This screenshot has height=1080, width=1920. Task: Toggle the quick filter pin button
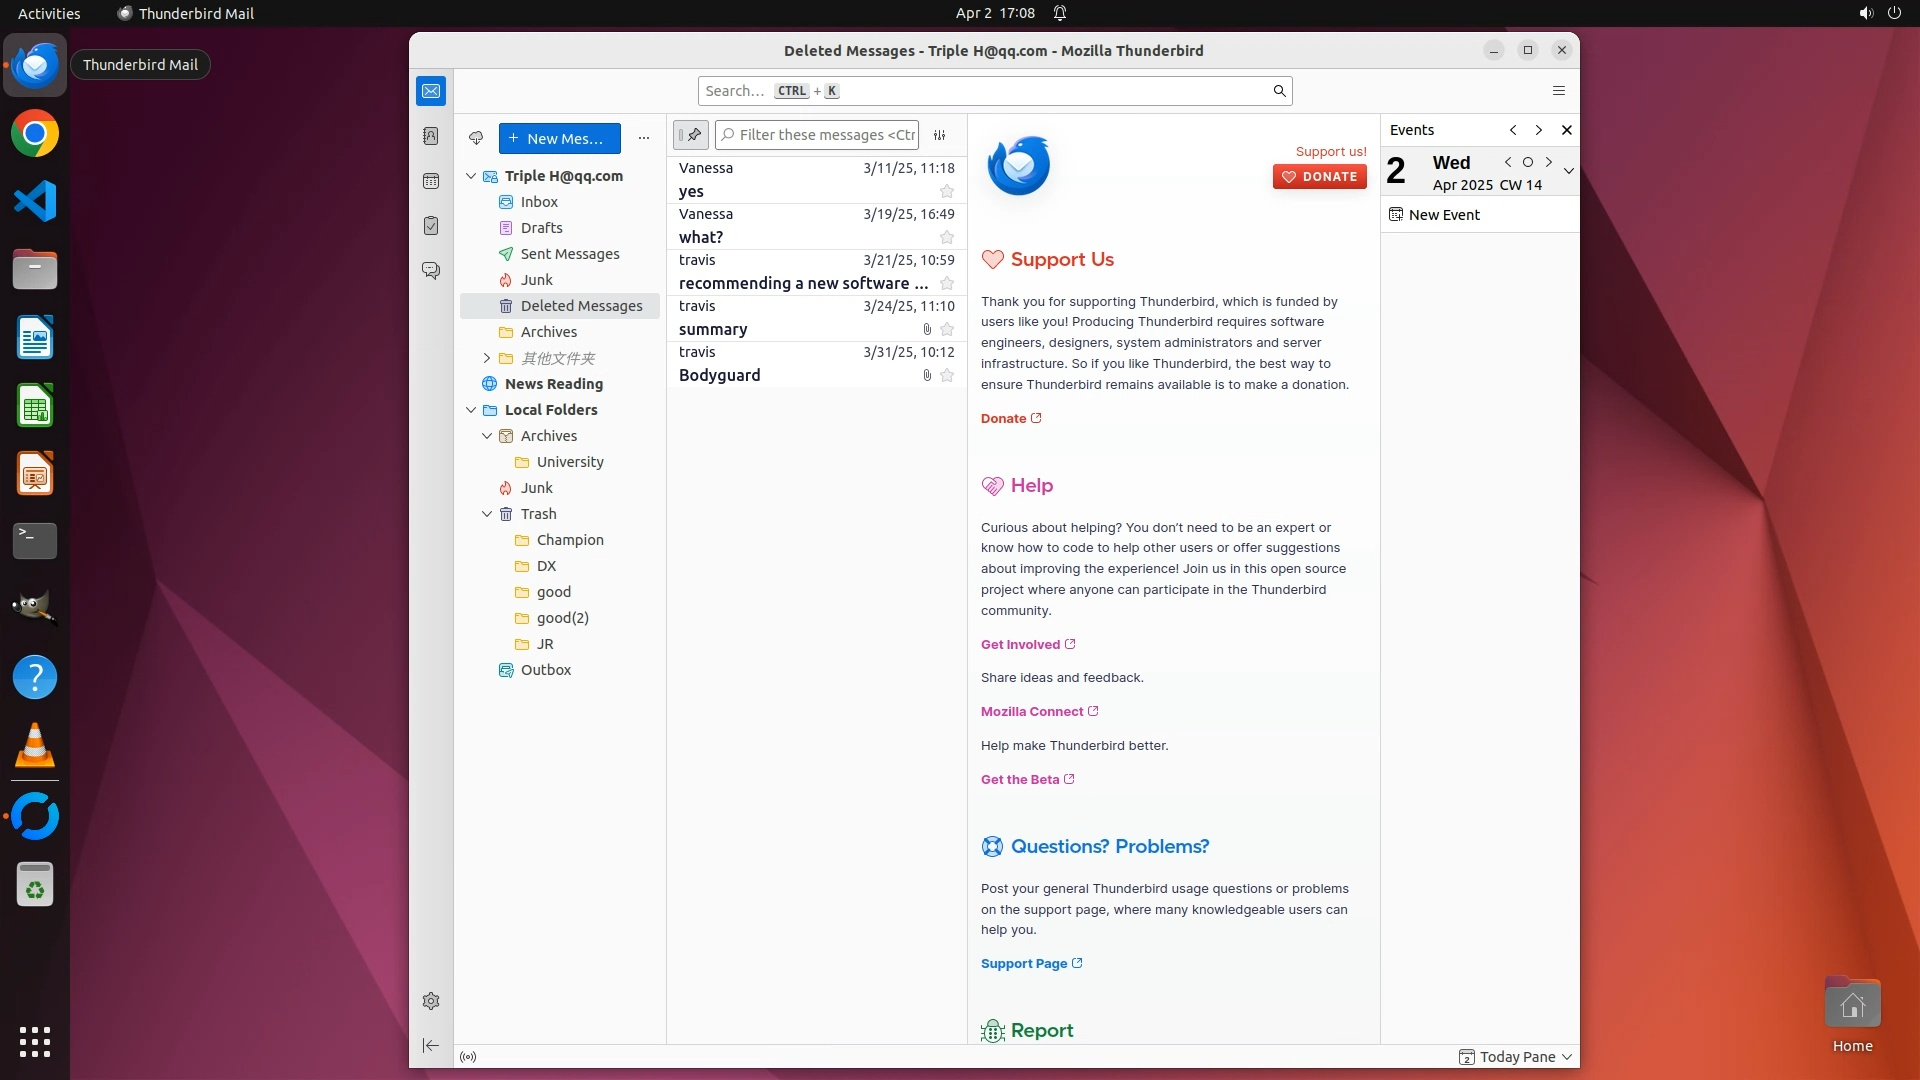[691, 135]
